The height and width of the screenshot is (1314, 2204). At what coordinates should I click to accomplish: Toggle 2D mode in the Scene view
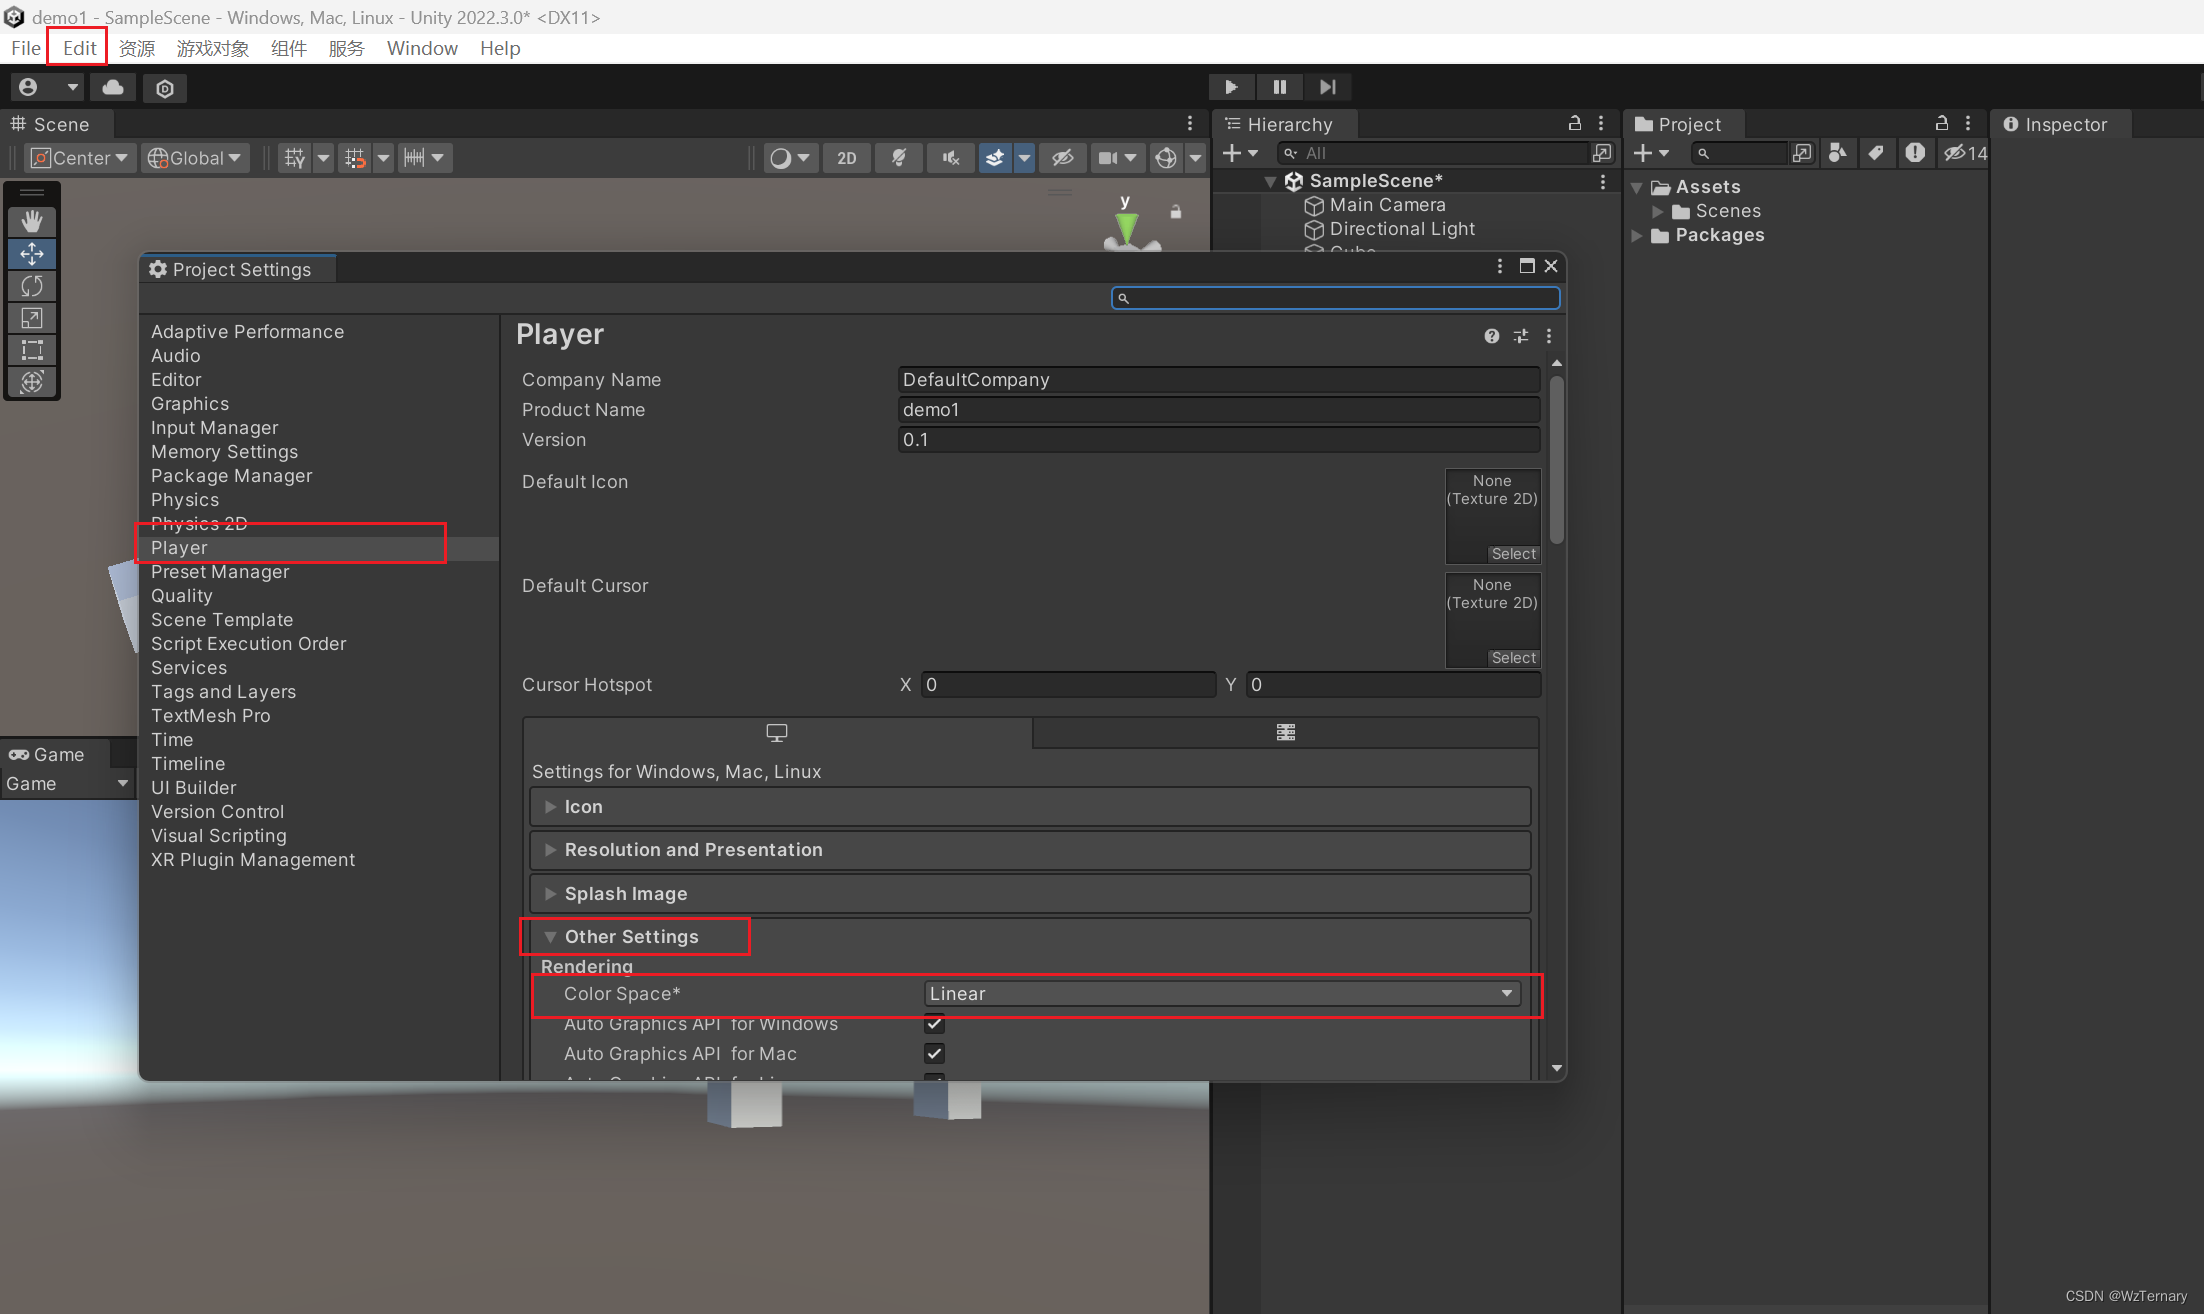[846, 157]
